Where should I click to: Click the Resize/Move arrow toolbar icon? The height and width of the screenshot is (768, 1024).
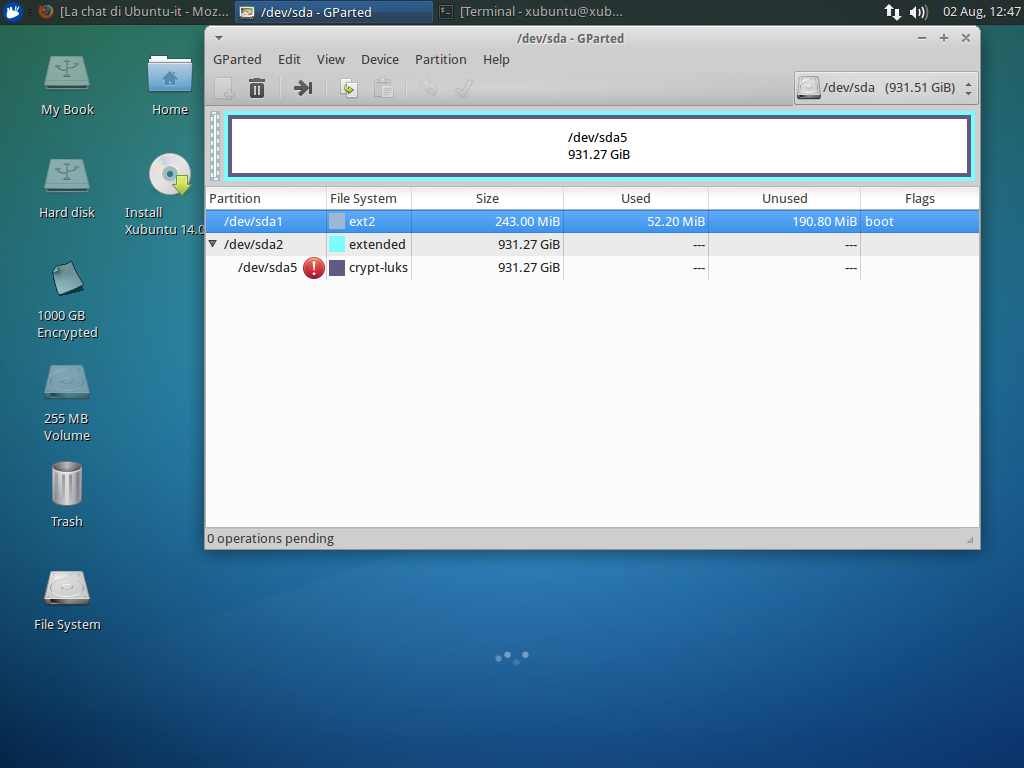coord(302,88)
